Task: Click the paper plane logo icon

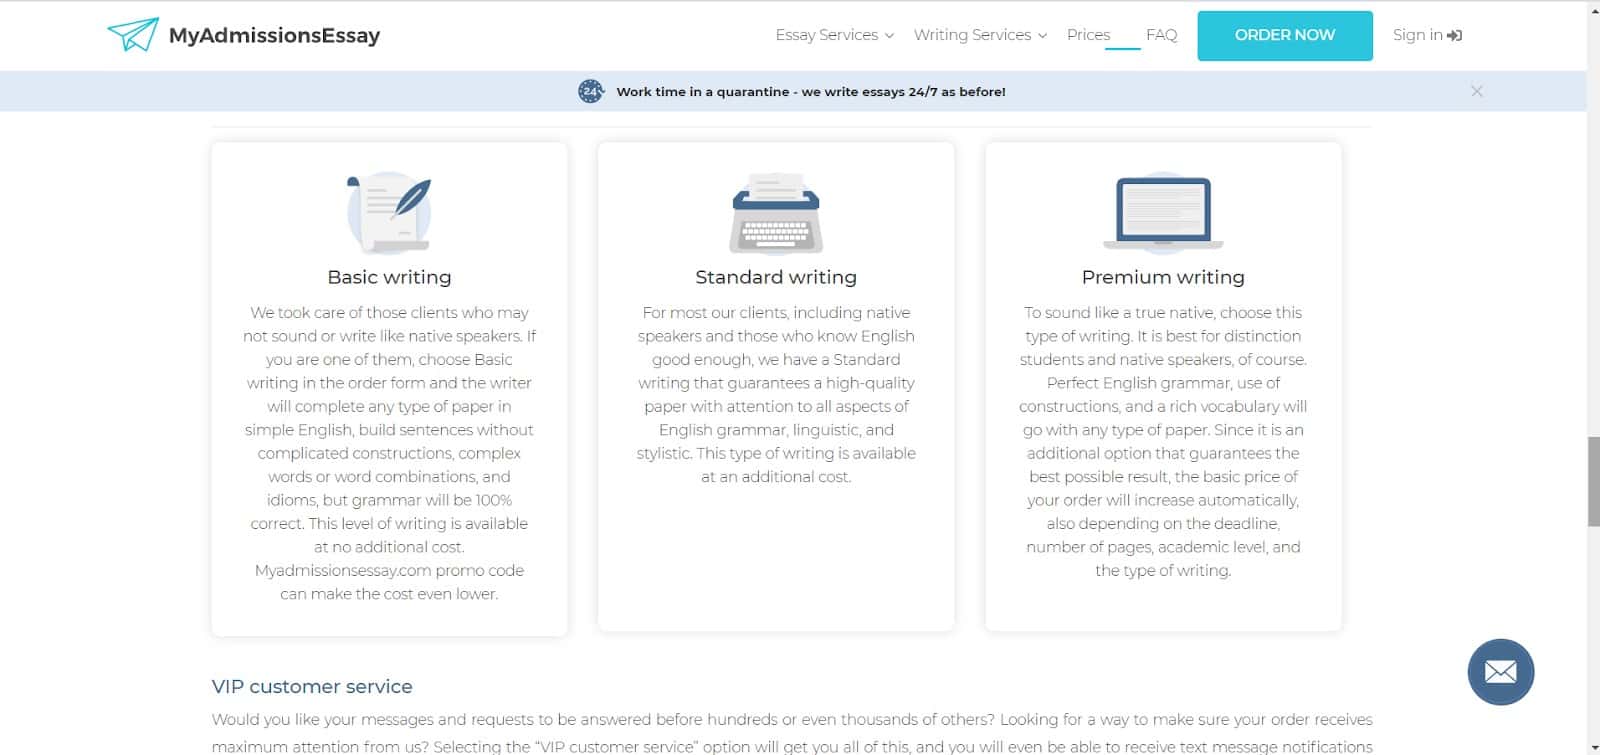Action: (x=133, y=35)
